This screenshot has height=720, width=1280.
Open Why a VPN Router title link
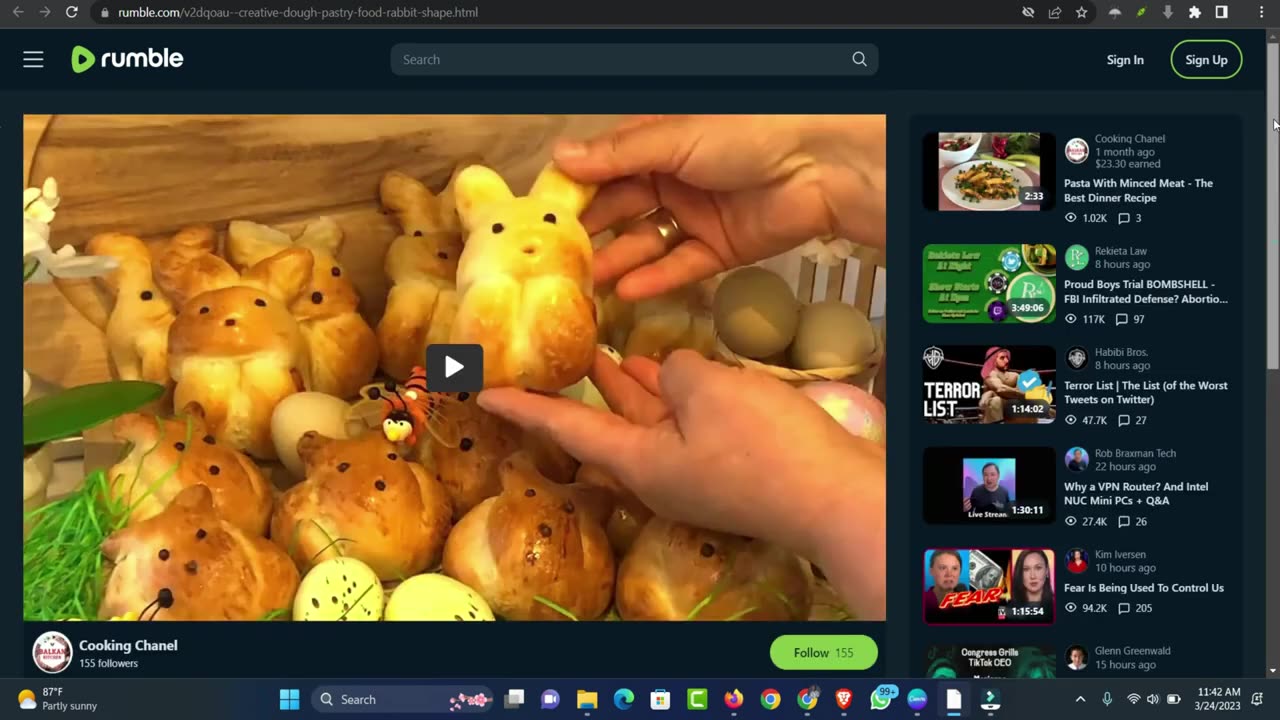1136,493
